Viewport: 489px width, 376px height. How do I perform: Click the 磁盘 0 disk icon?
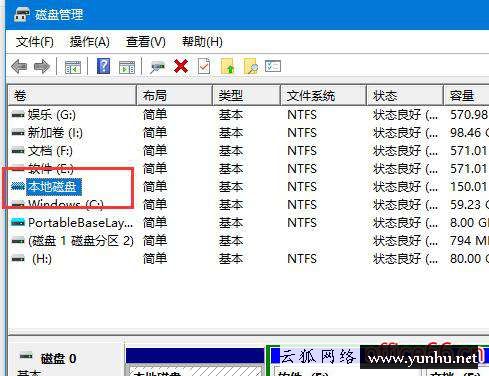[x=26, y=356]
